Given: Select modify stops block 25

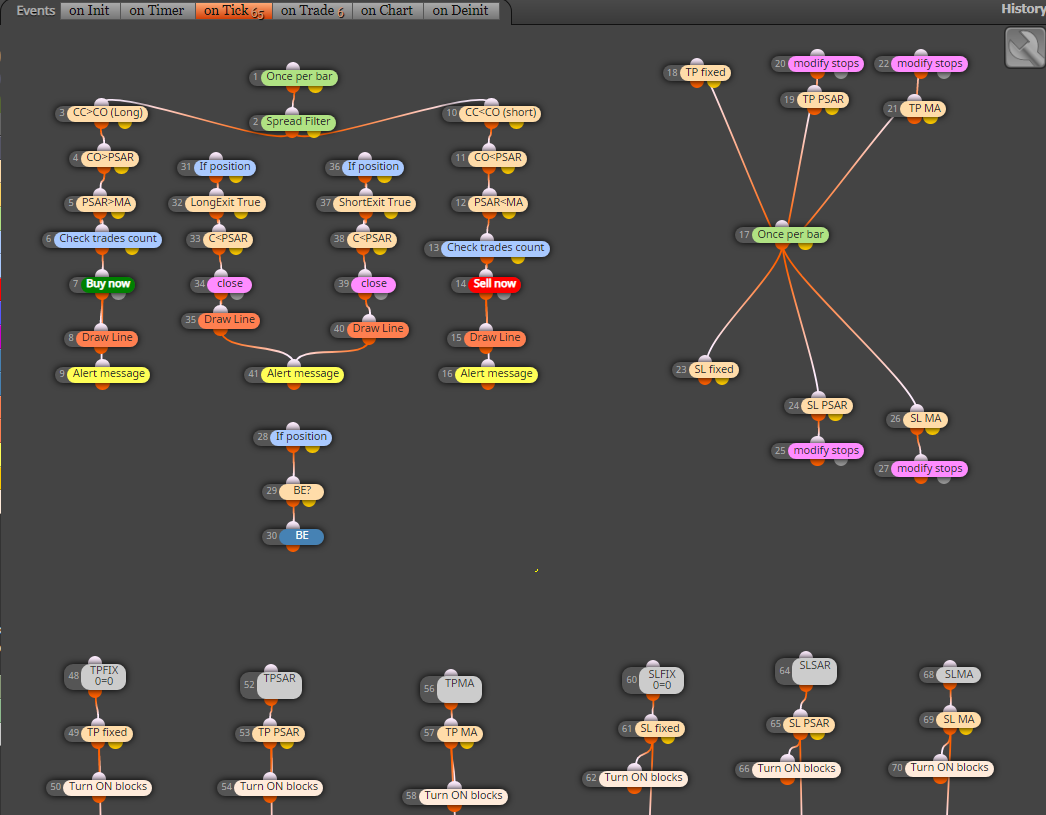Looking at the screenshot, I should 826,451.
